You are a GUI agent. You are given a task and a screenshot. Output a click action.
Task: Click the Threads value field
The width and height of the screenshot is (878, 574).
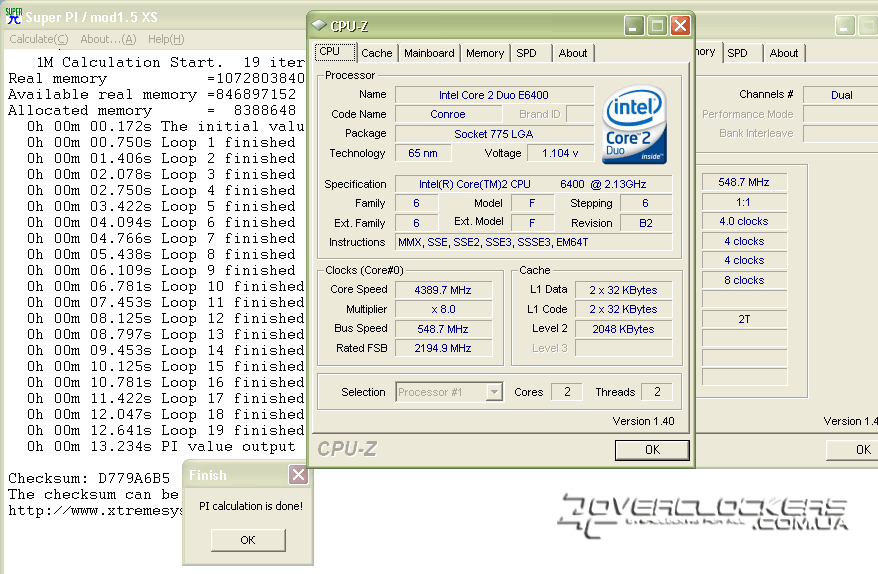tap(657, 392)
